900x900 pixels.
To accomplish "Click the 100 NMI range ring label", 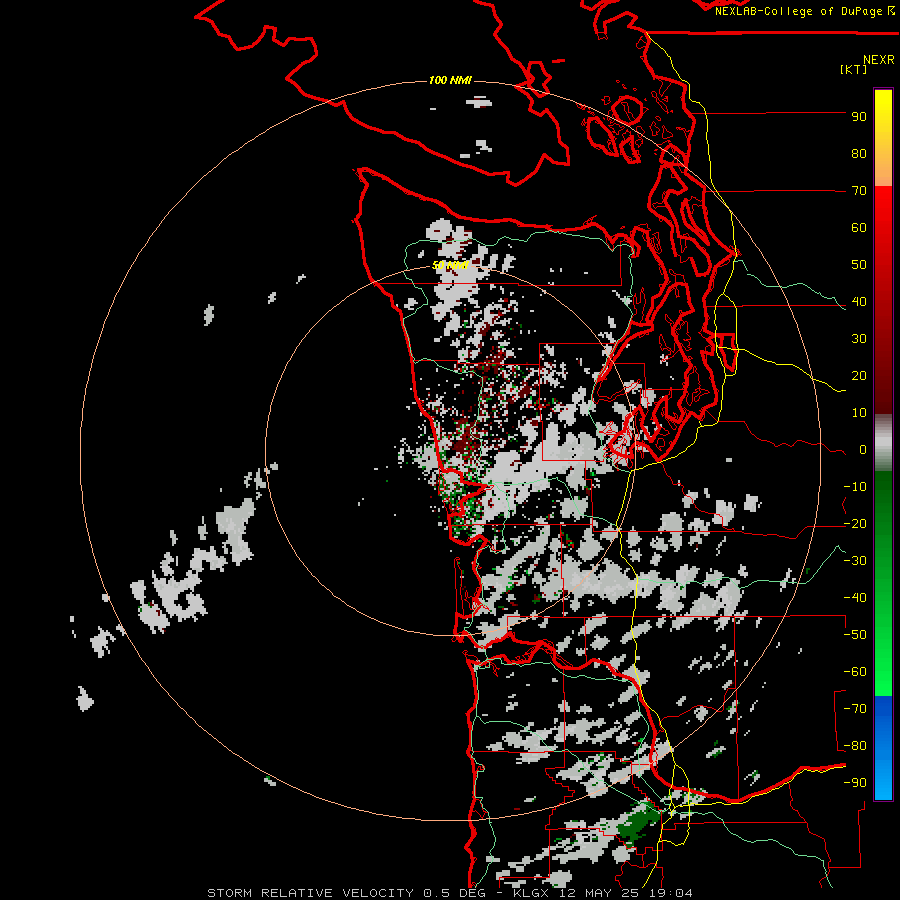I will 450,80.
